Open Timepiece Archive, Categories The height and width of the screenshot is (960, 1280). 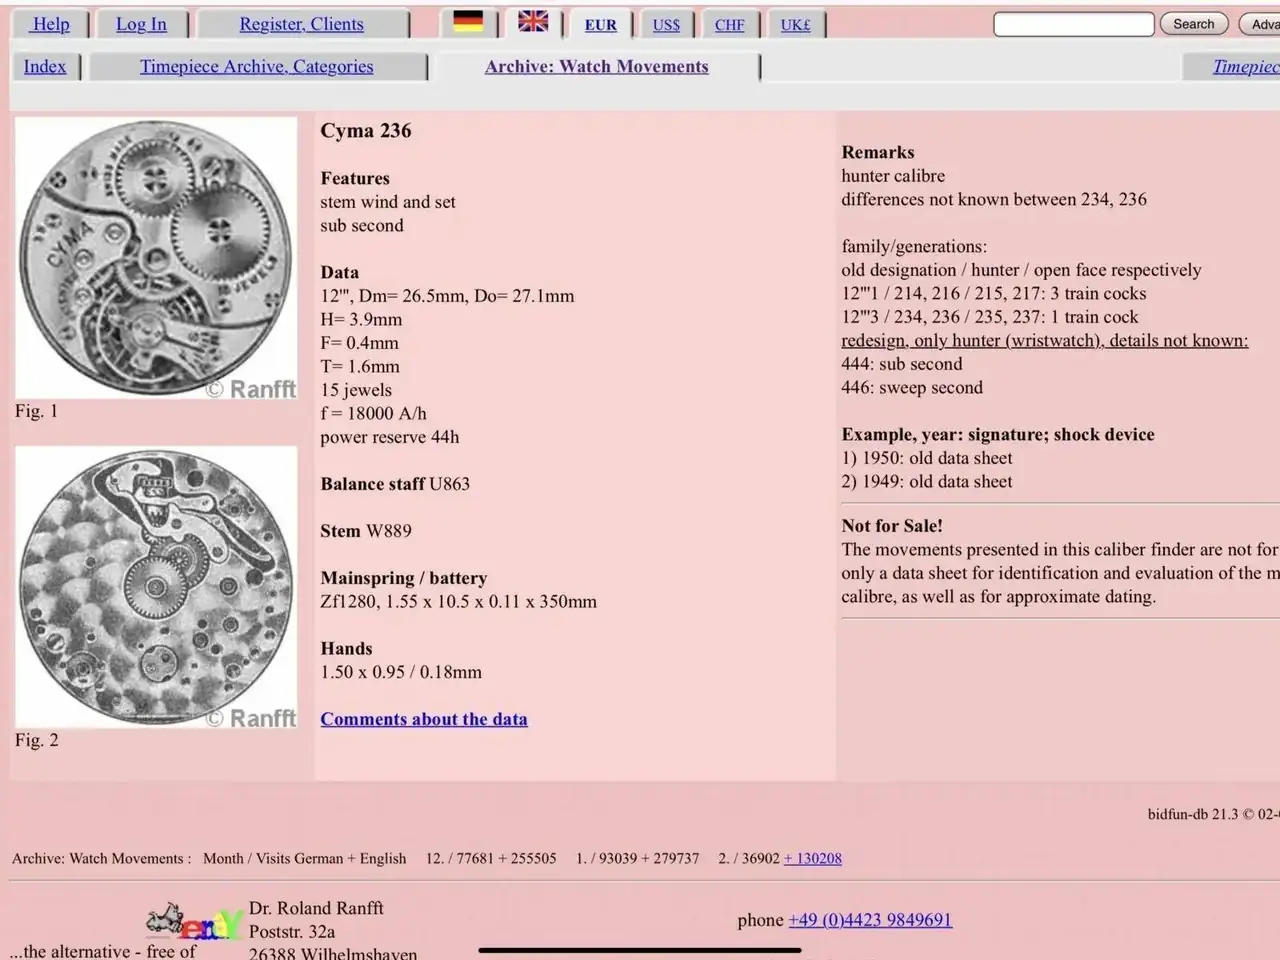(256, 67)
